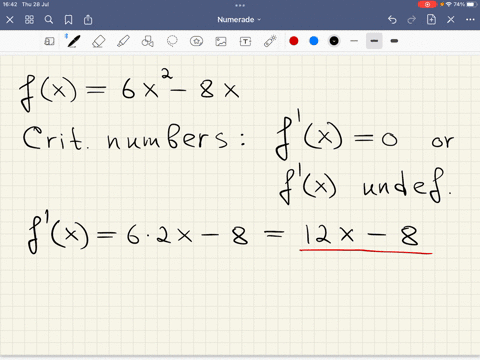The image size is (480, 360).
Task: Select the Pen tool
Action: pyautogui.click(x=73, y=41)
